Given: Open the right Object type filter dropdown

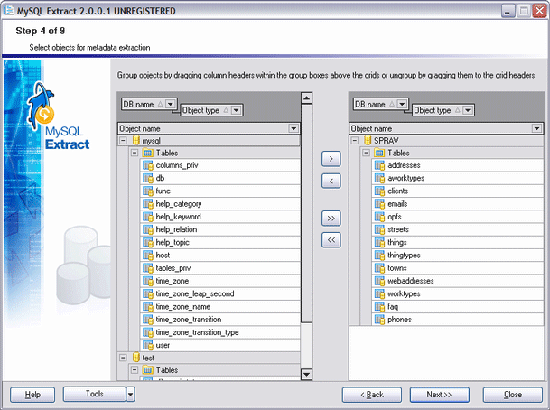Looking at the screenshot, I should [x=467, y=110].
